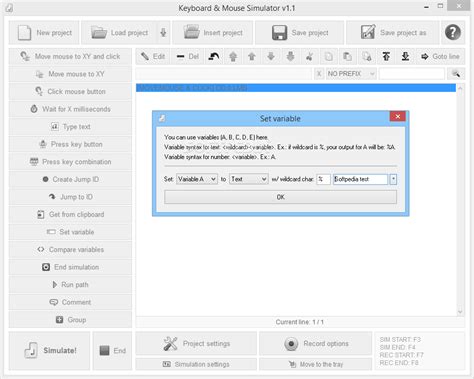Open the Load project button
This screenshot has height=379, width=474.
[x=119, y=33]
